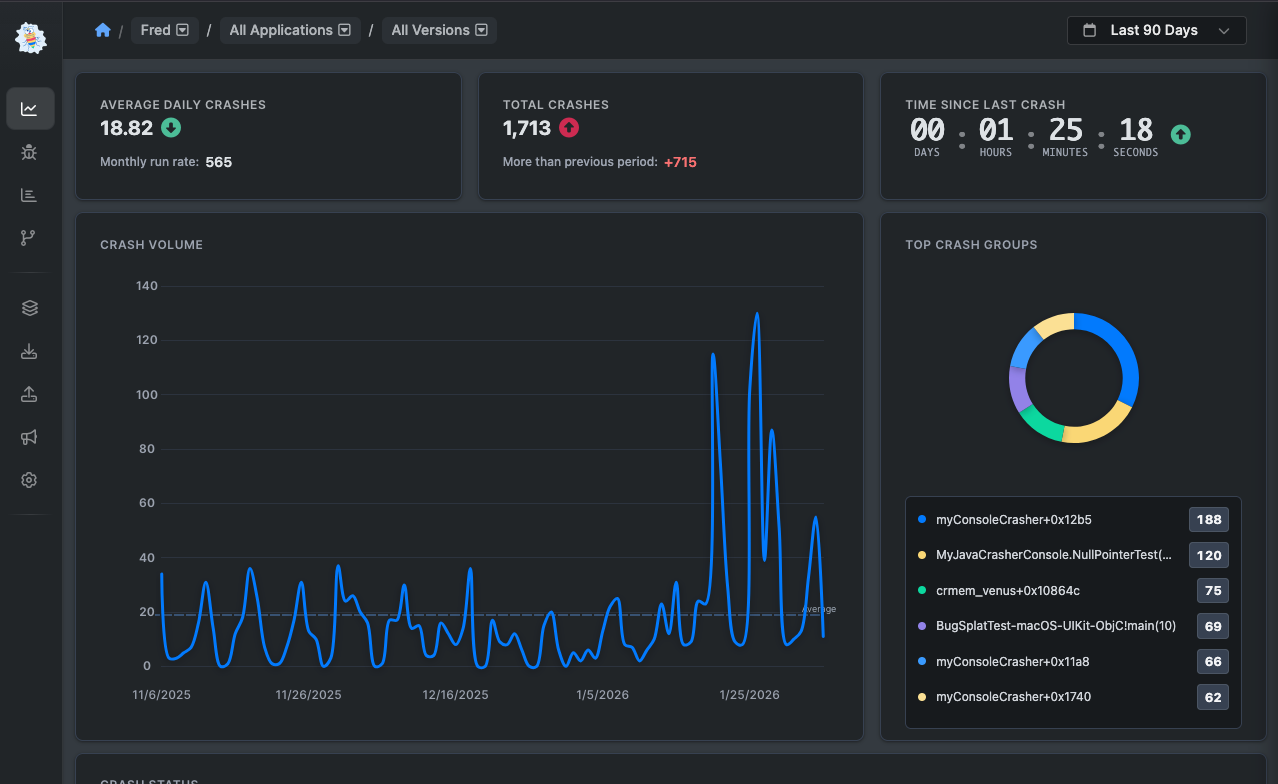Go to home via breadcrumb house icon
The width and height of the screenshot is (1278, 784).
point(102,30)
